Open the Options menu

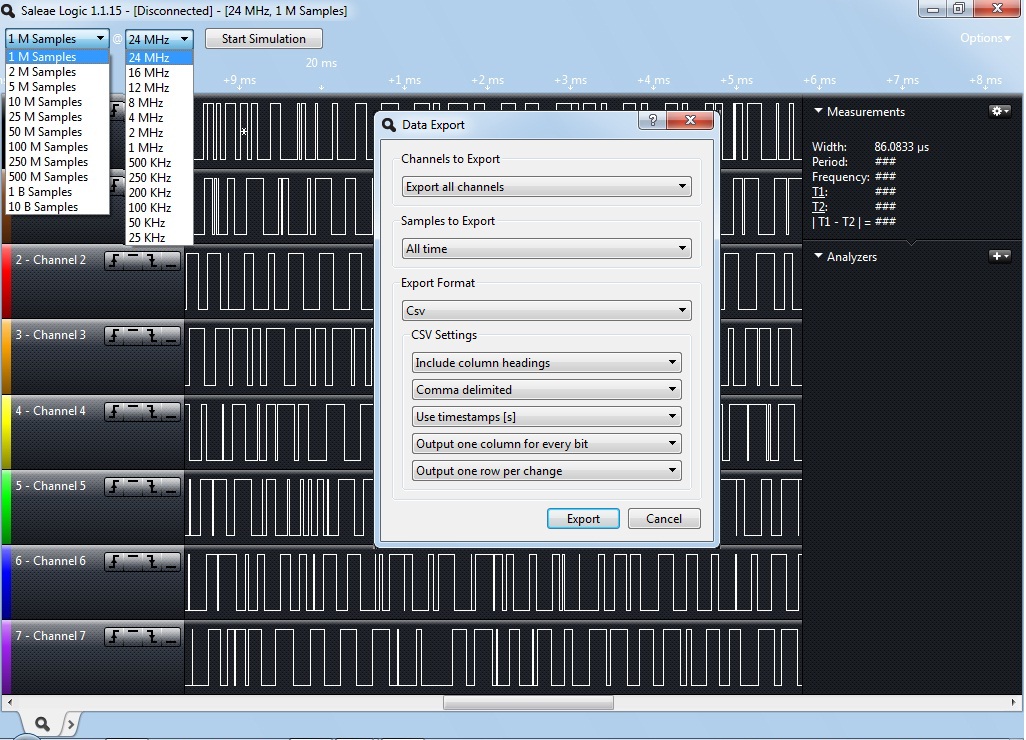click(985, 38)
